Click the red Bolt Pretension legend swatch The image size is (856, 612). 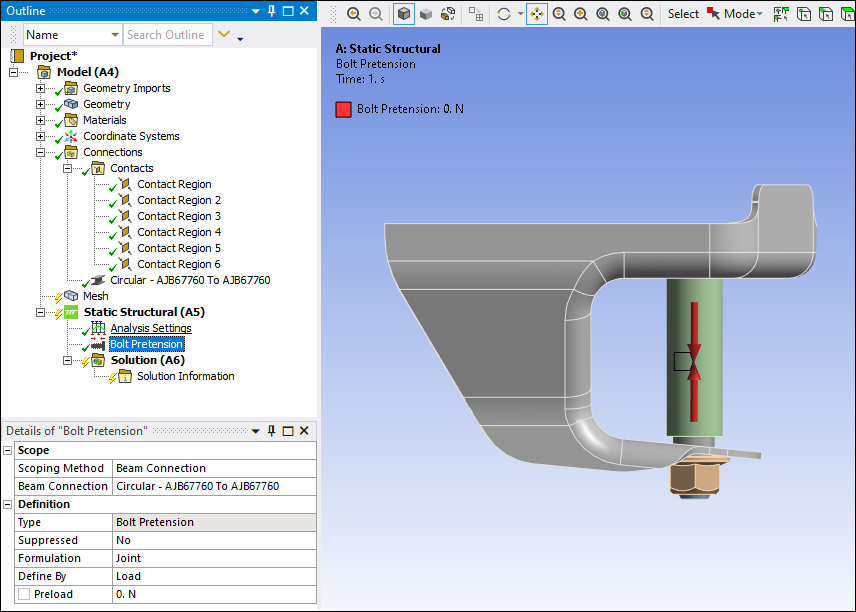343,109
